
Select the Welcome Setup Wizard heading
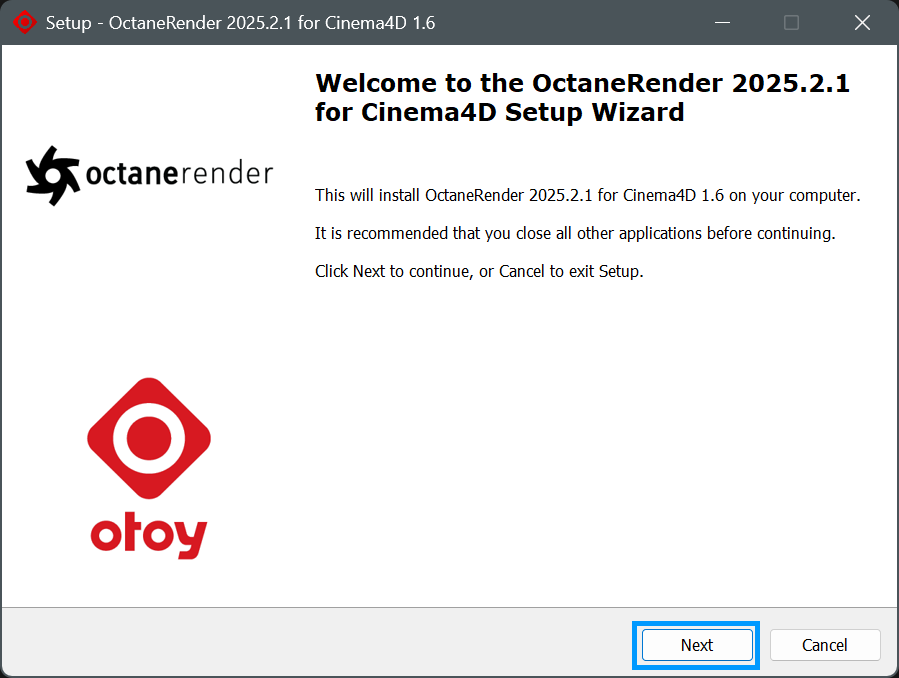click(x=582, y=97)
